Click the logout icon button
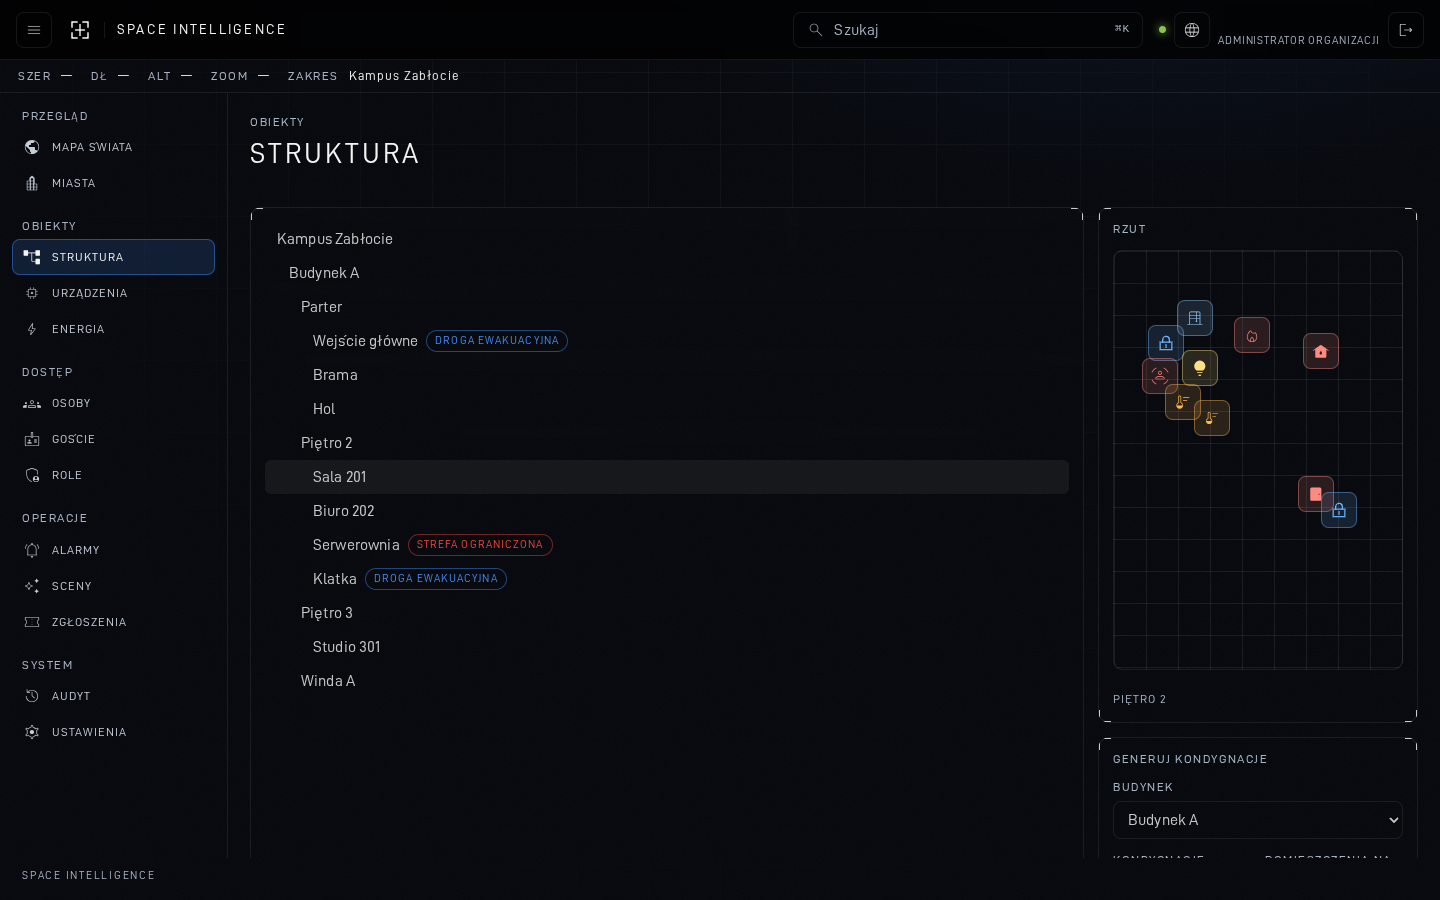Image resolution: width=1440 pixels, height=900 pixels. (x=1406, y=30)
